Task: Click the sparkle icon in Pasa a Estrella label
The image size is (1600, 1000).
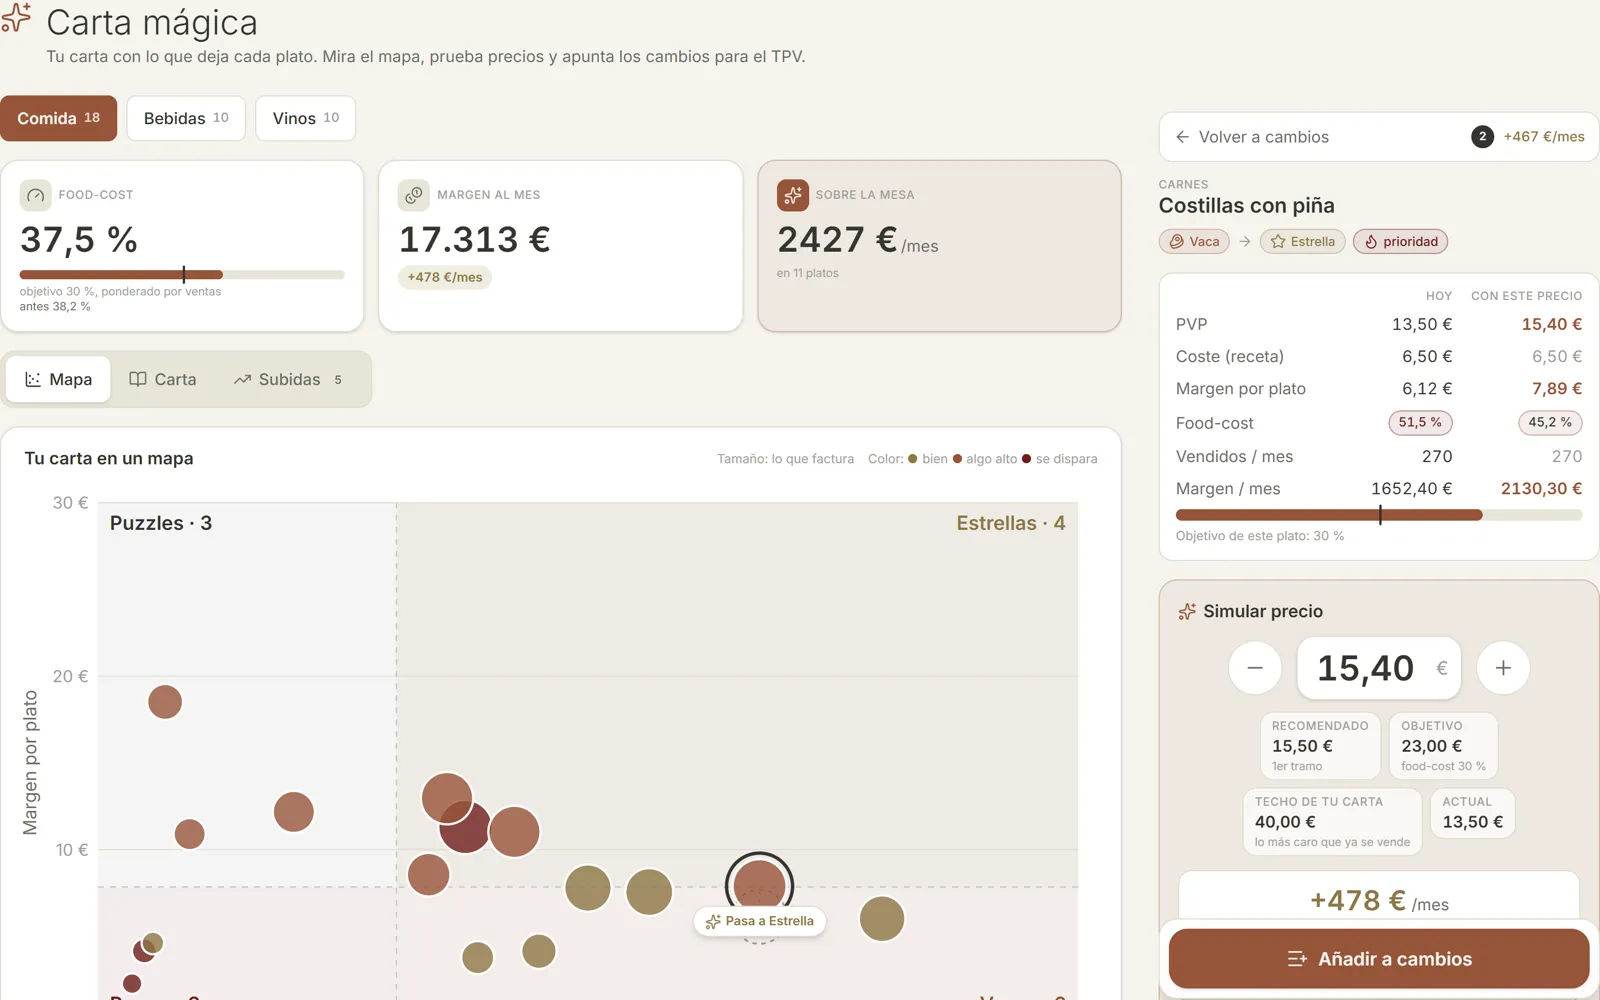Action: [713, 922]
